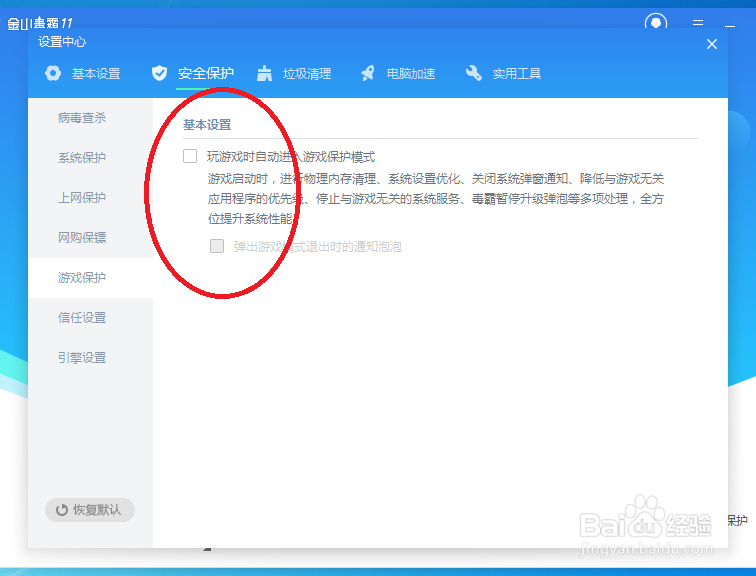
Task: Switch to 电脑加速 tab
Action: coord(398,74)
